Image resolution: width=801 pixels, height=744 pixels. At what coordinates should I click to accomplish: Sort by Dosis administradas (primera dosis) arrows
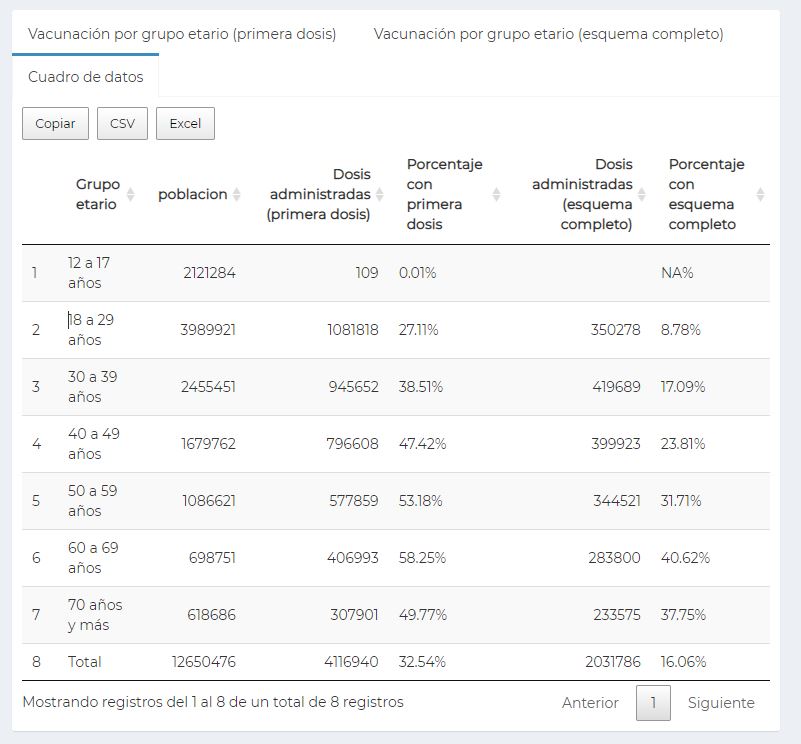coord(379,195)
